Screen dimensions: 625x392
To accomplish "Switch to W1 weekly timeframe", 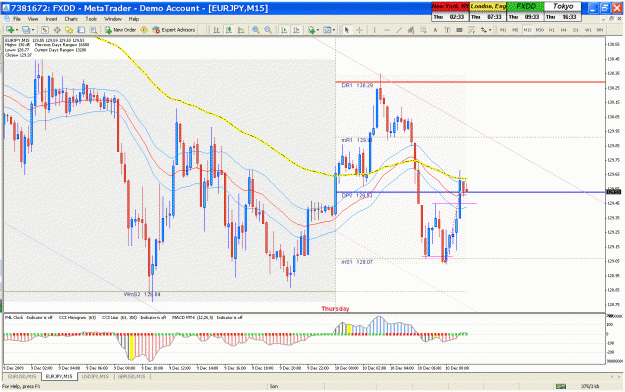I will coord(588,30).
